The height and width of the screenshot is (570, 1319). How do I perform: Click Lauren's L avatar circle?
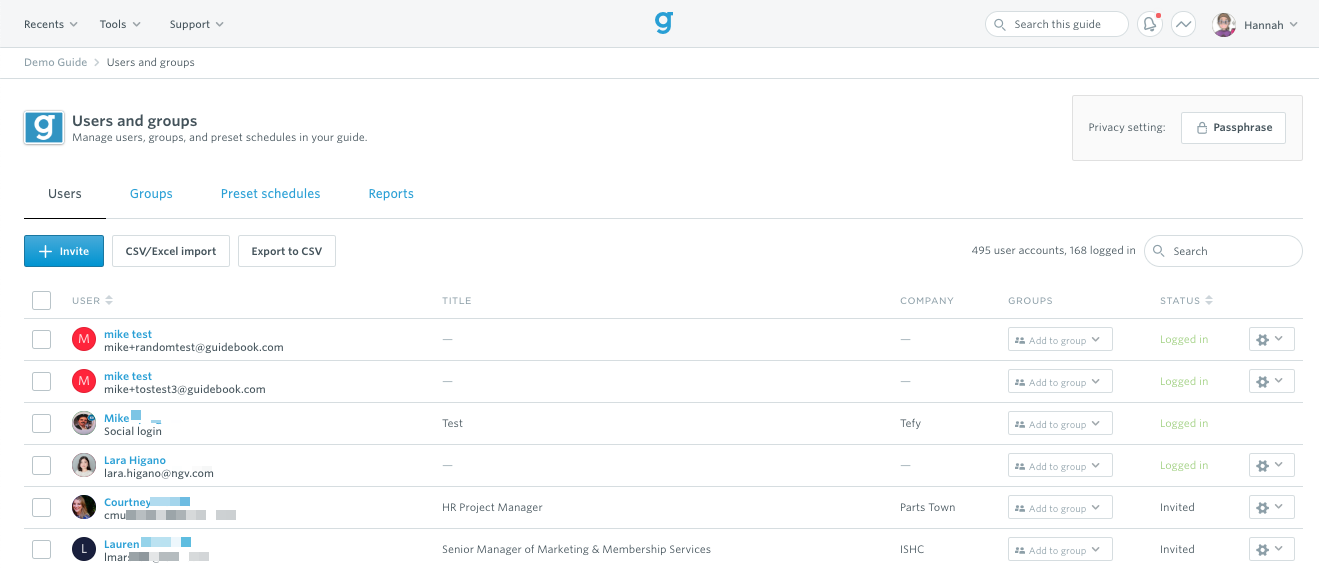click(x=84, y=549)
